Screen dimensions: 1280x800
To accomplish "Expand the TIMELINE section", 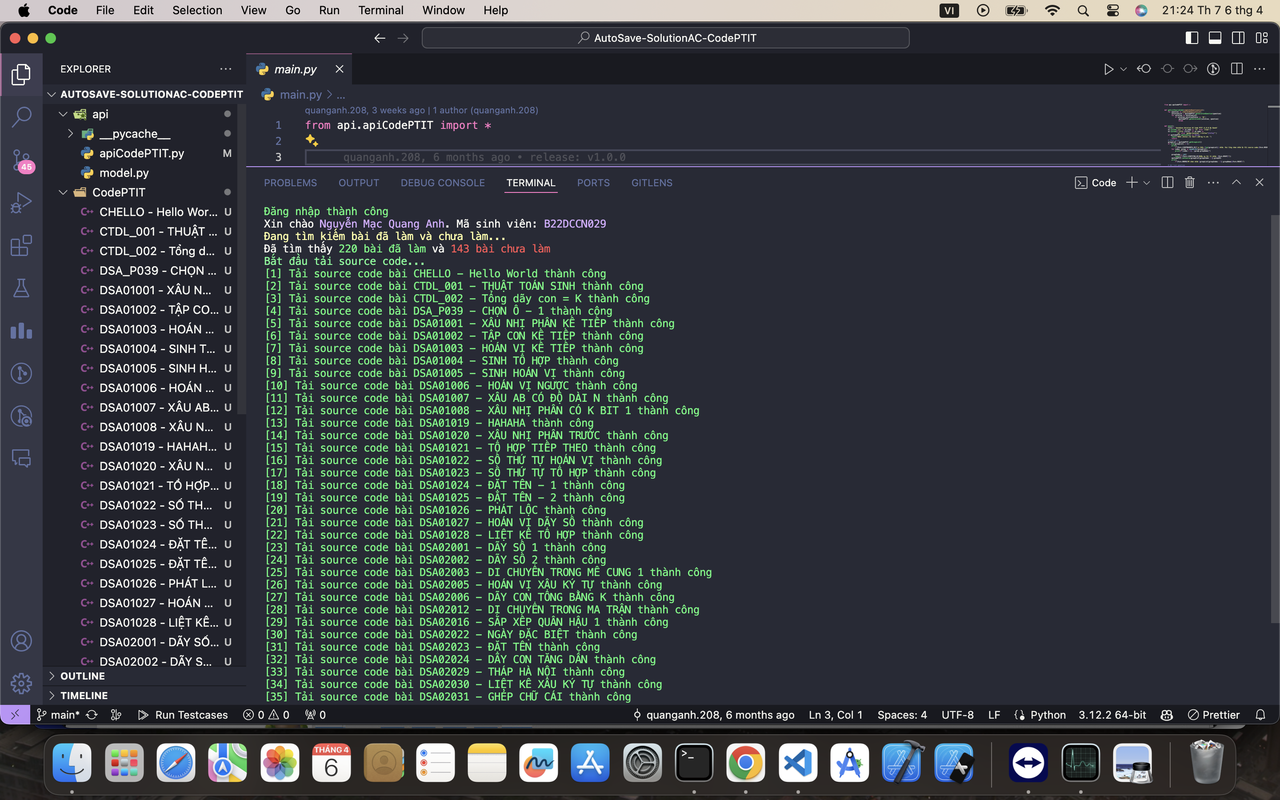I will [x=144, y=695].
